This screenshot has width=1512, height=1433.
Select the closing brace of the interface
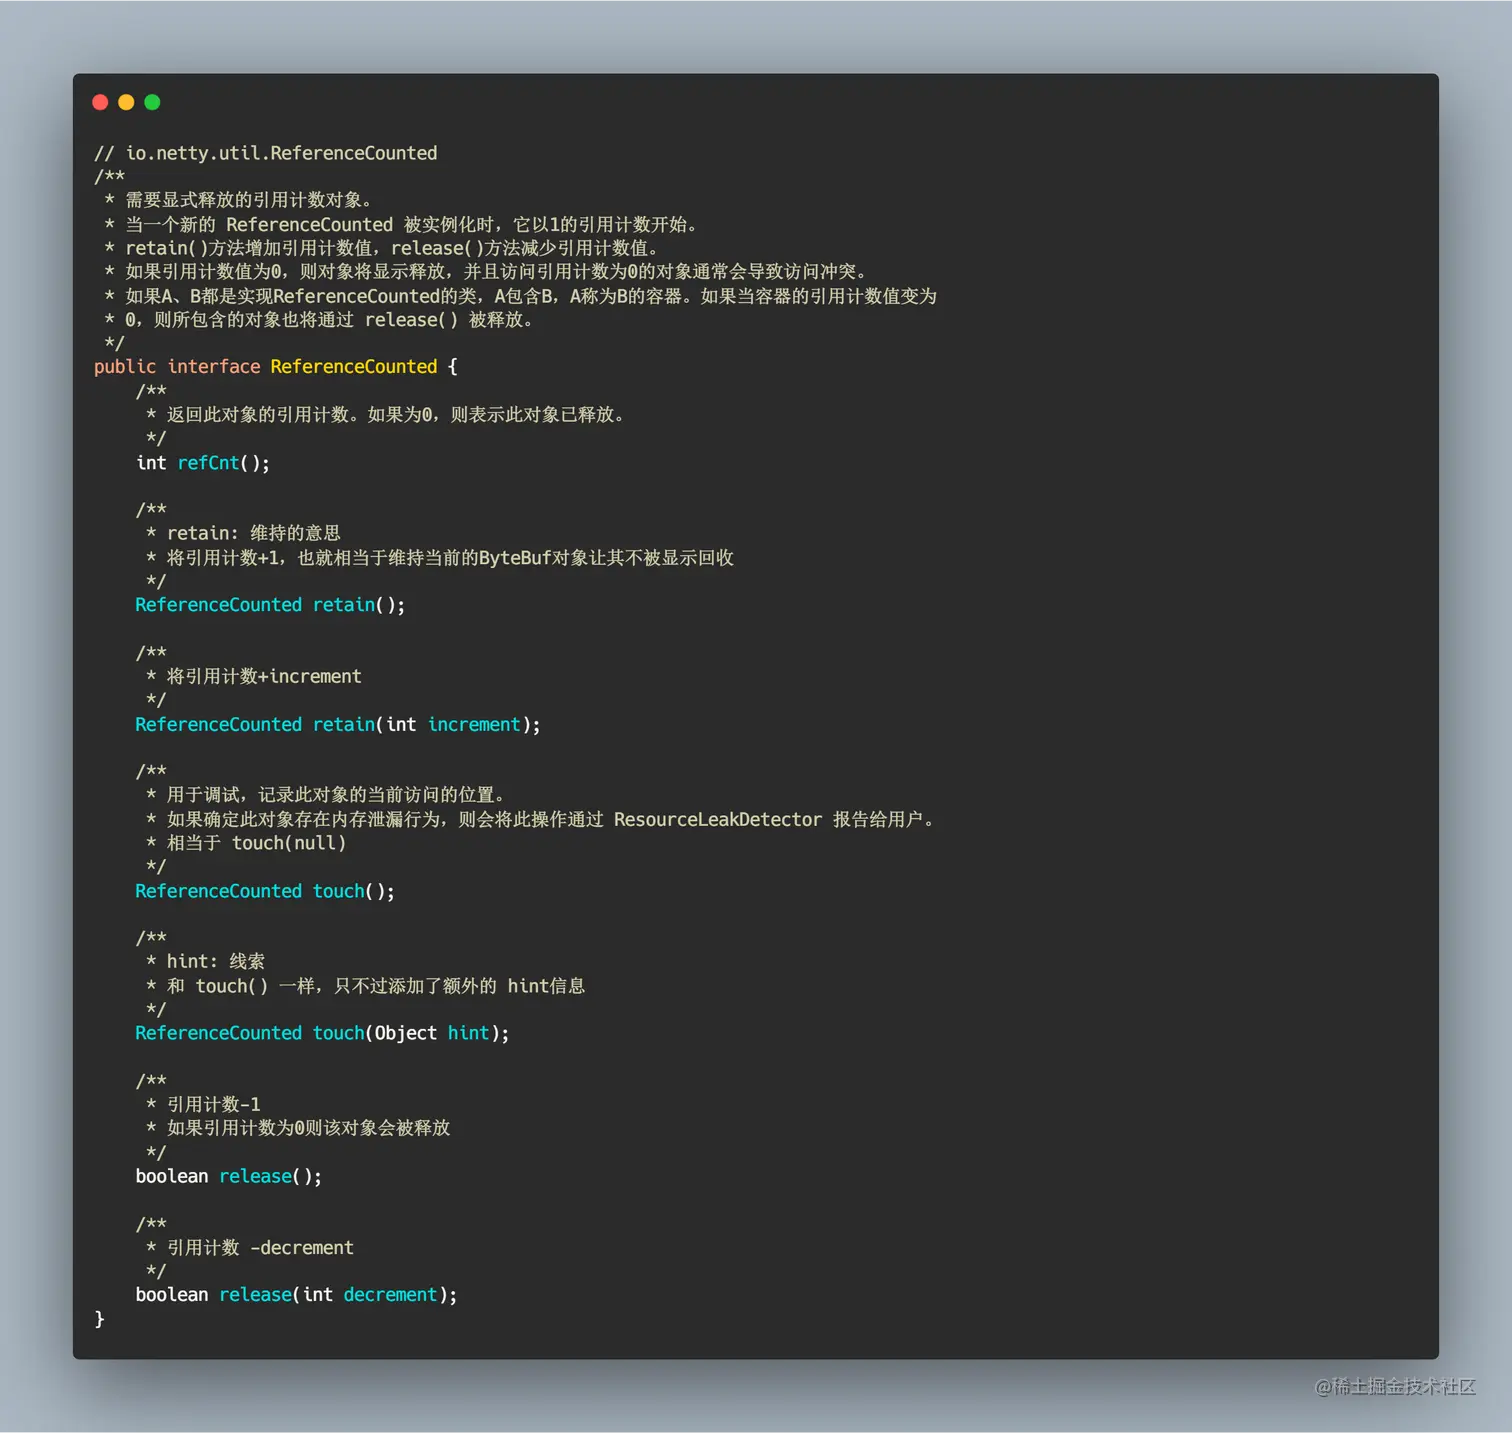coord(99,1318)
